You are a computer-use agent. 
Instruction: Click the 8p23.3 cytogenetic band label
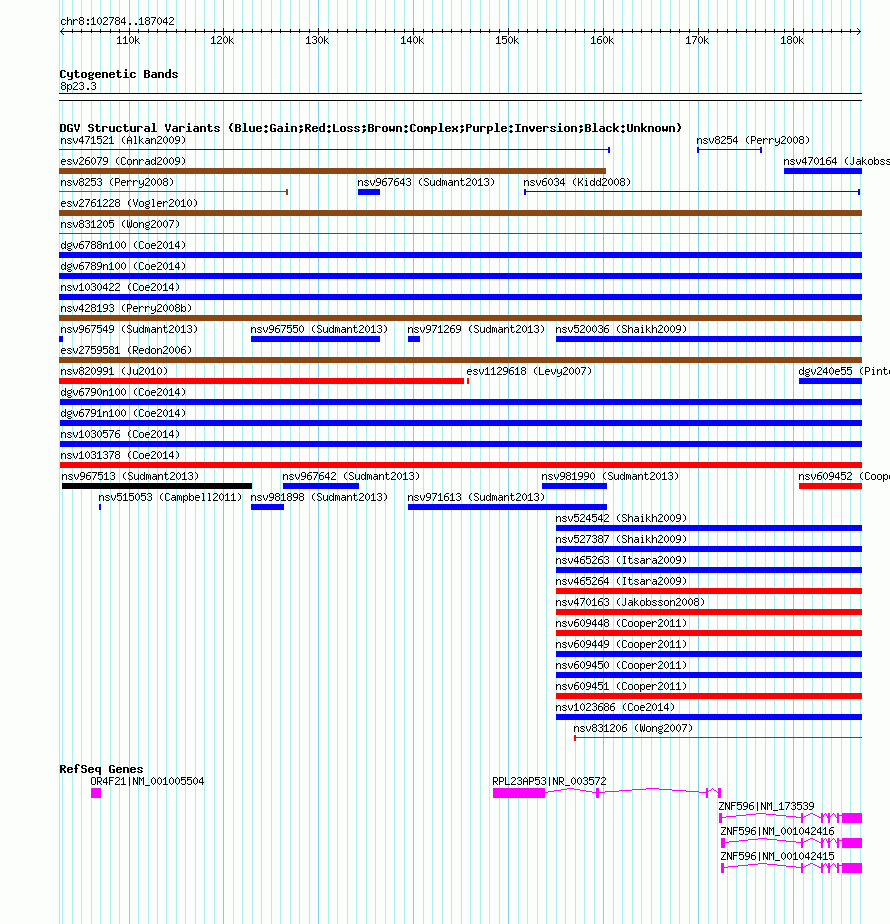pyautogui.click(x=78, y=87)
